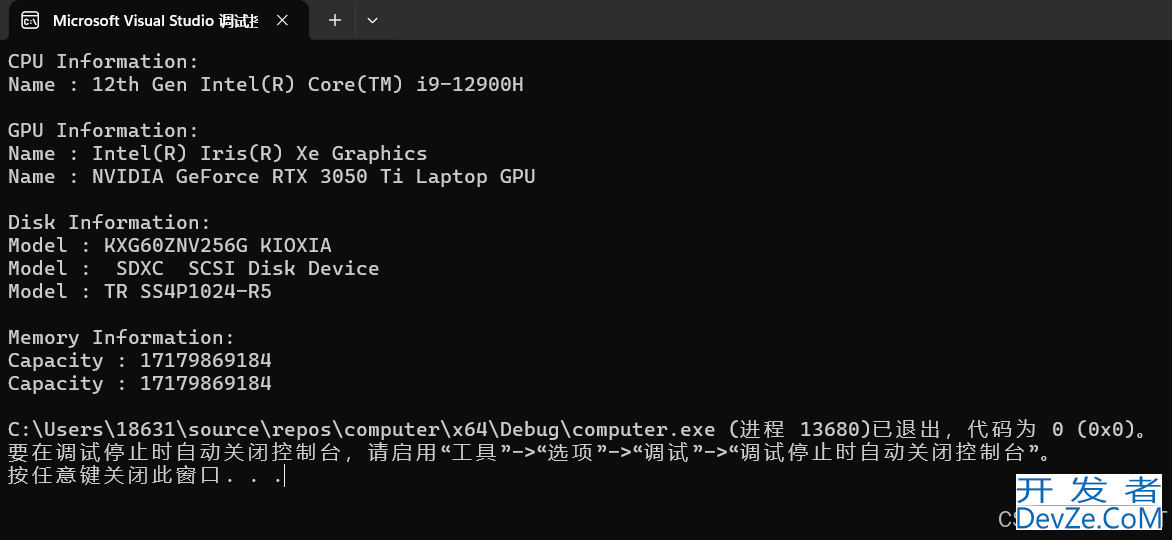Click the SDXC SCSI Disk Device line
1172x540 pixels.
click(194, 268)
